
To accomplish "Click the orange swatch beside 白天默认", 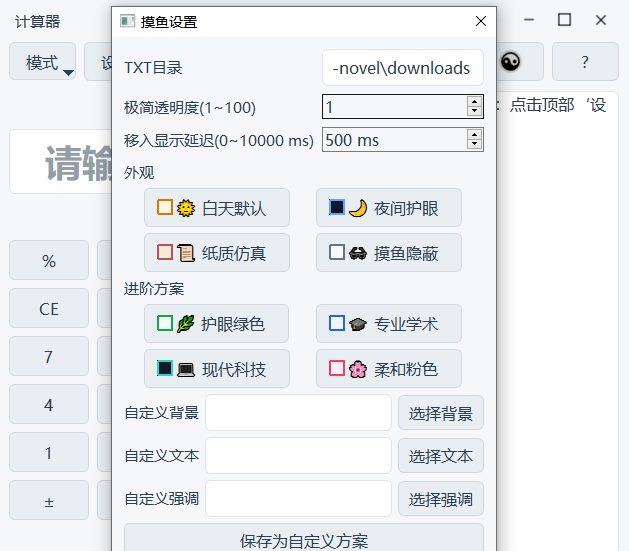I will 165,207.
